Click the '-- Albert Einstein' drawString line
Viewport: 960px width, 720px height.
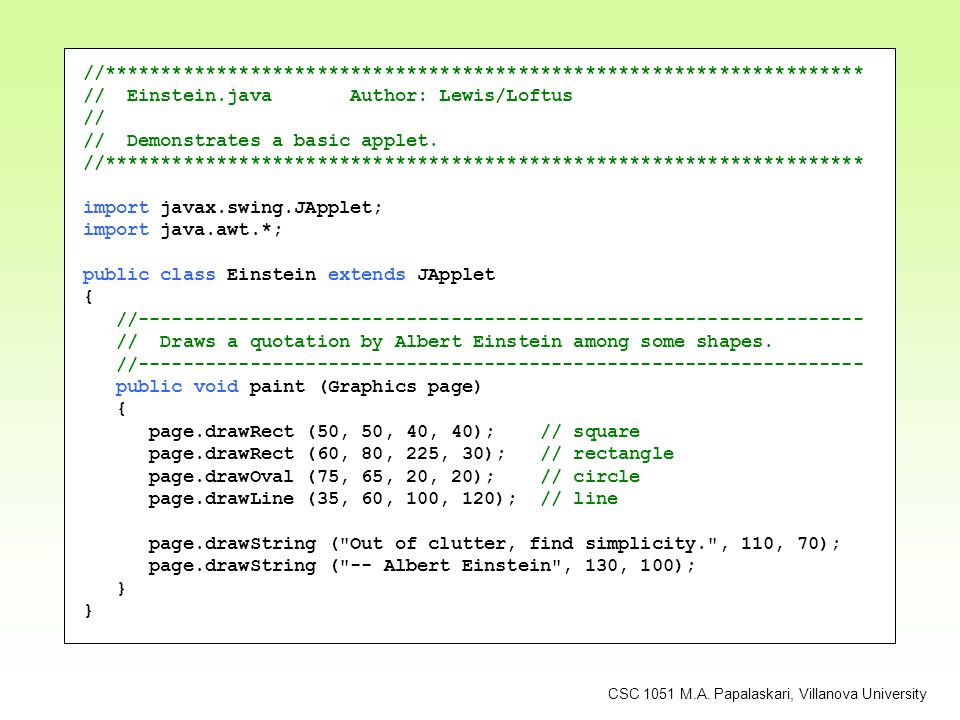422,566
